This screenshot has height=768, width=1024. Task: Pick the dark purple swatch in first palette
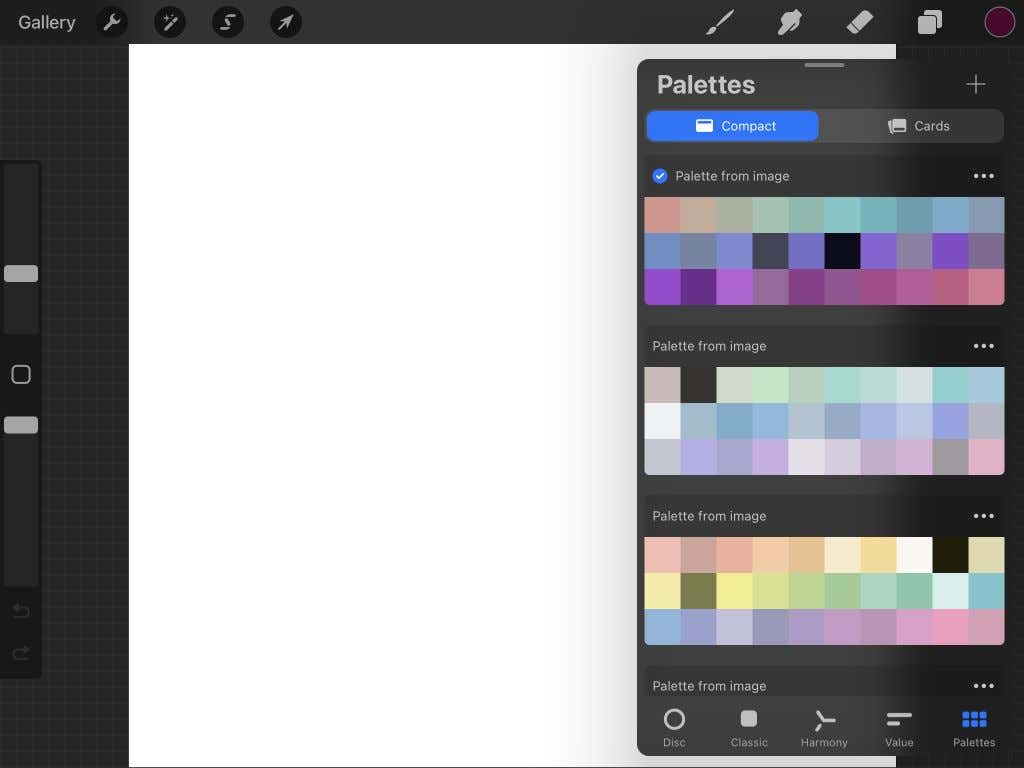coord(698,287)
